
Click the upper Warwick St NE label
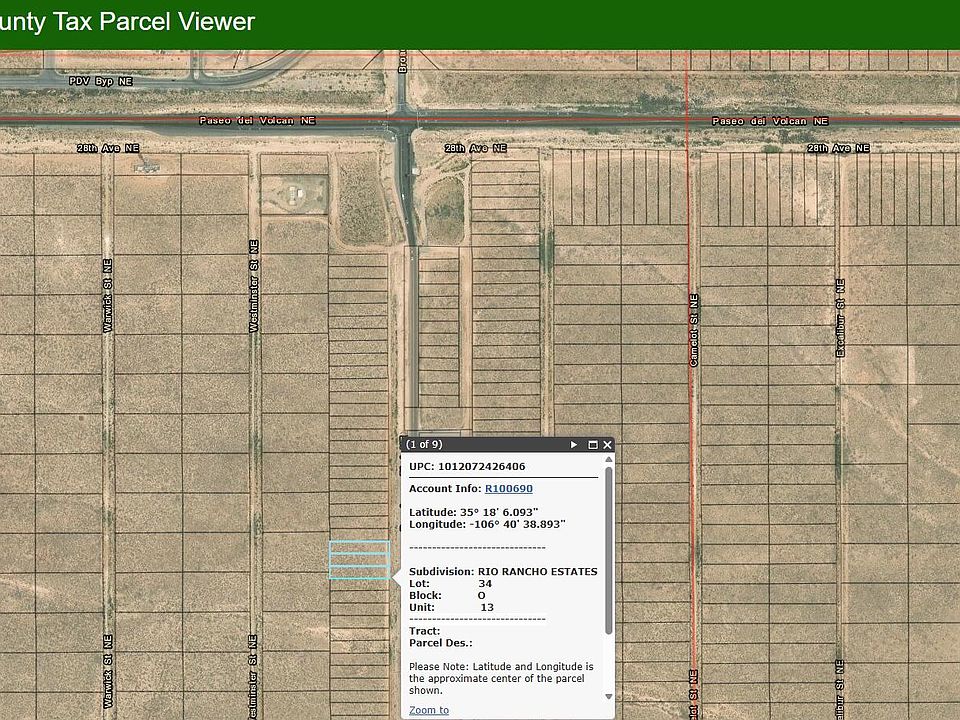pyautogui.click(x=108, y=295)
